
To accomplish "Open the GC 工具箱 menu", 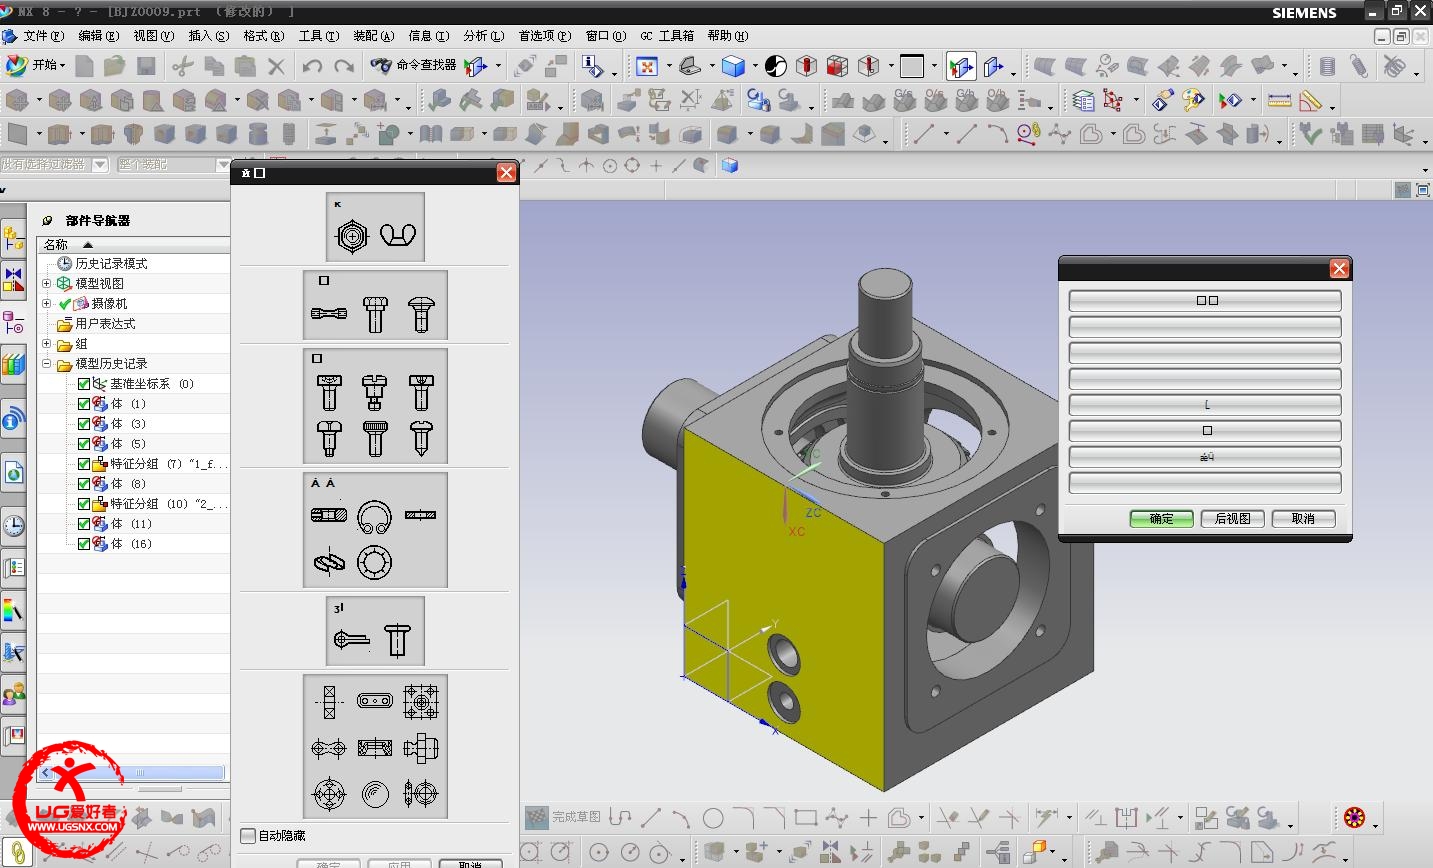I will click(667, 36).
